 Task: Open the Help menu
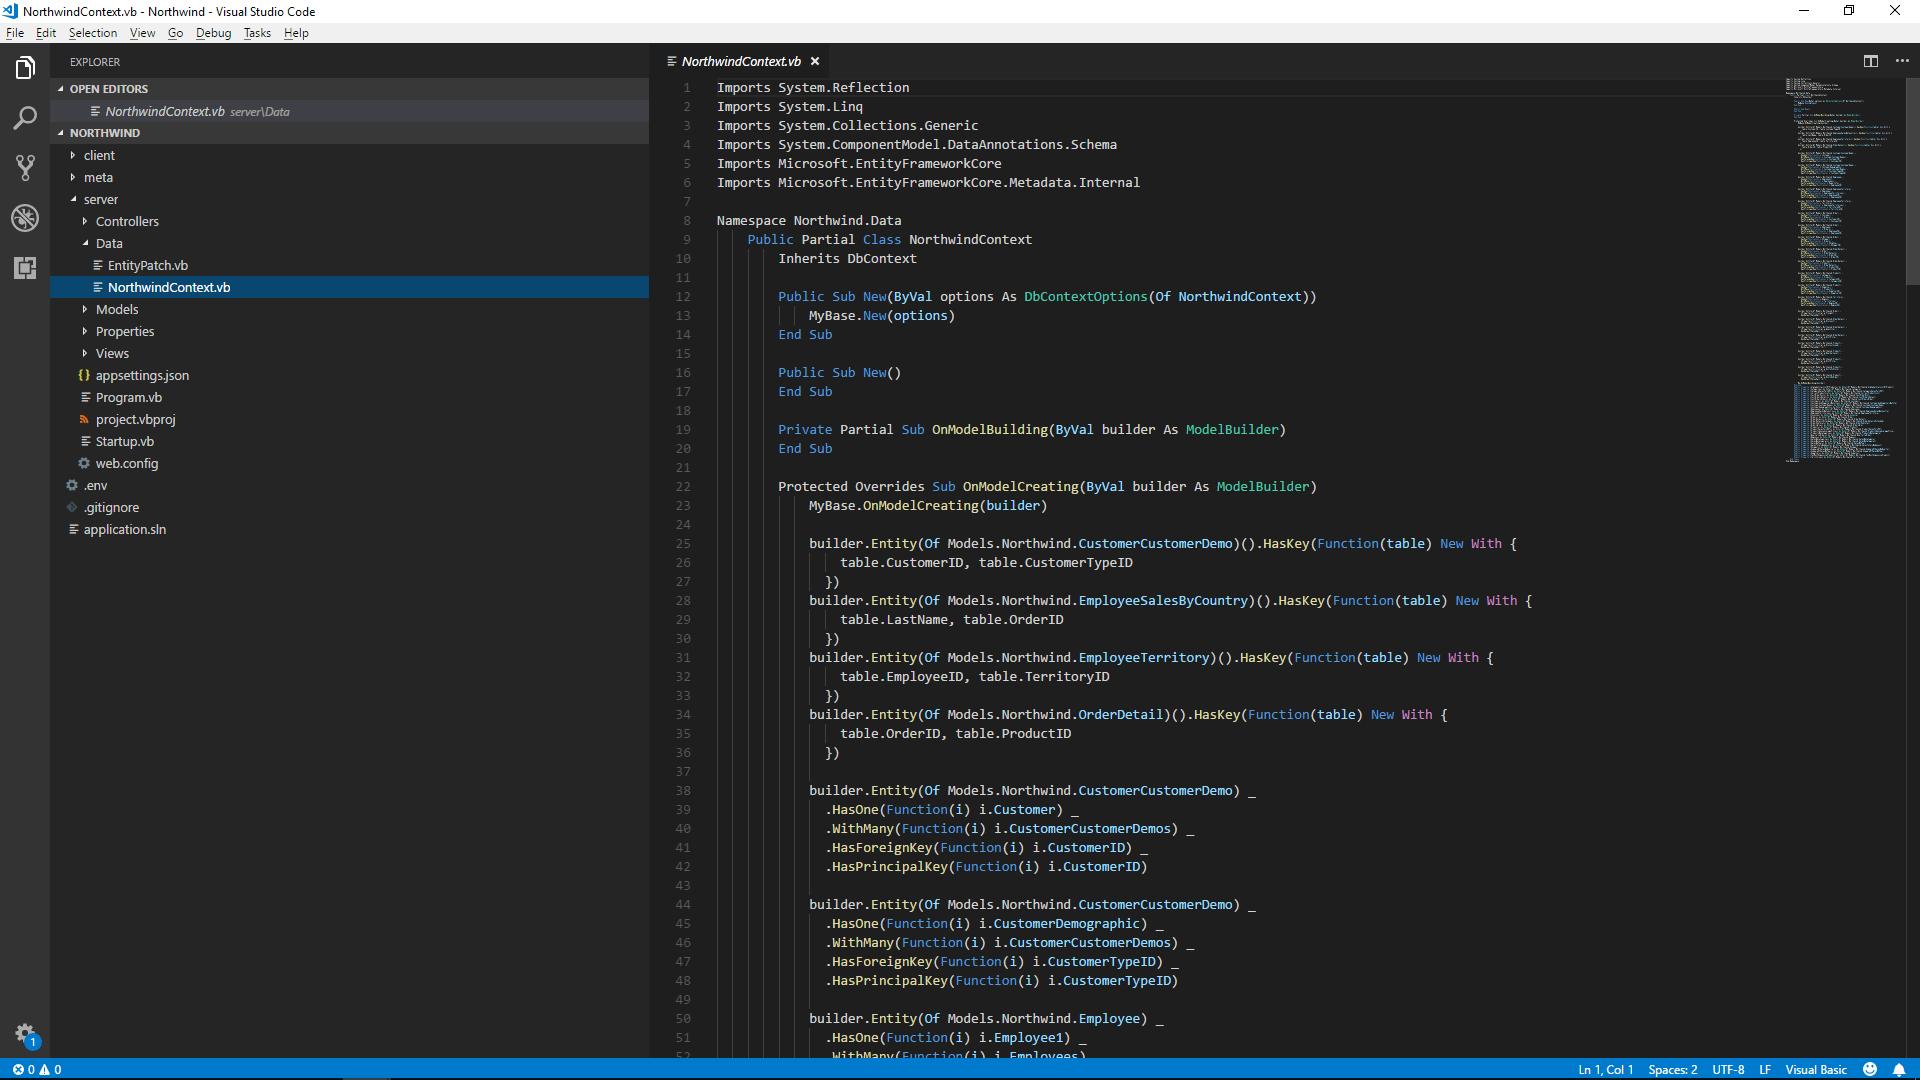296,33
